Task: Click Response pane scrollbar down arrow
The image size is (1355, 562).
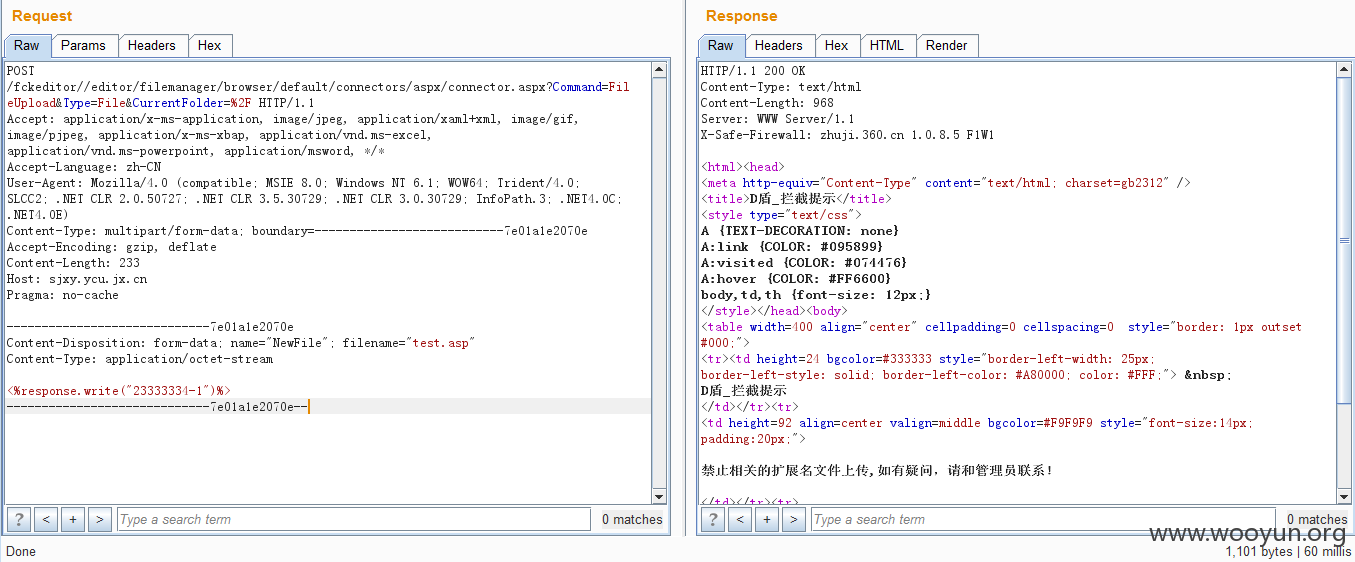Action: pos(1344,496)
